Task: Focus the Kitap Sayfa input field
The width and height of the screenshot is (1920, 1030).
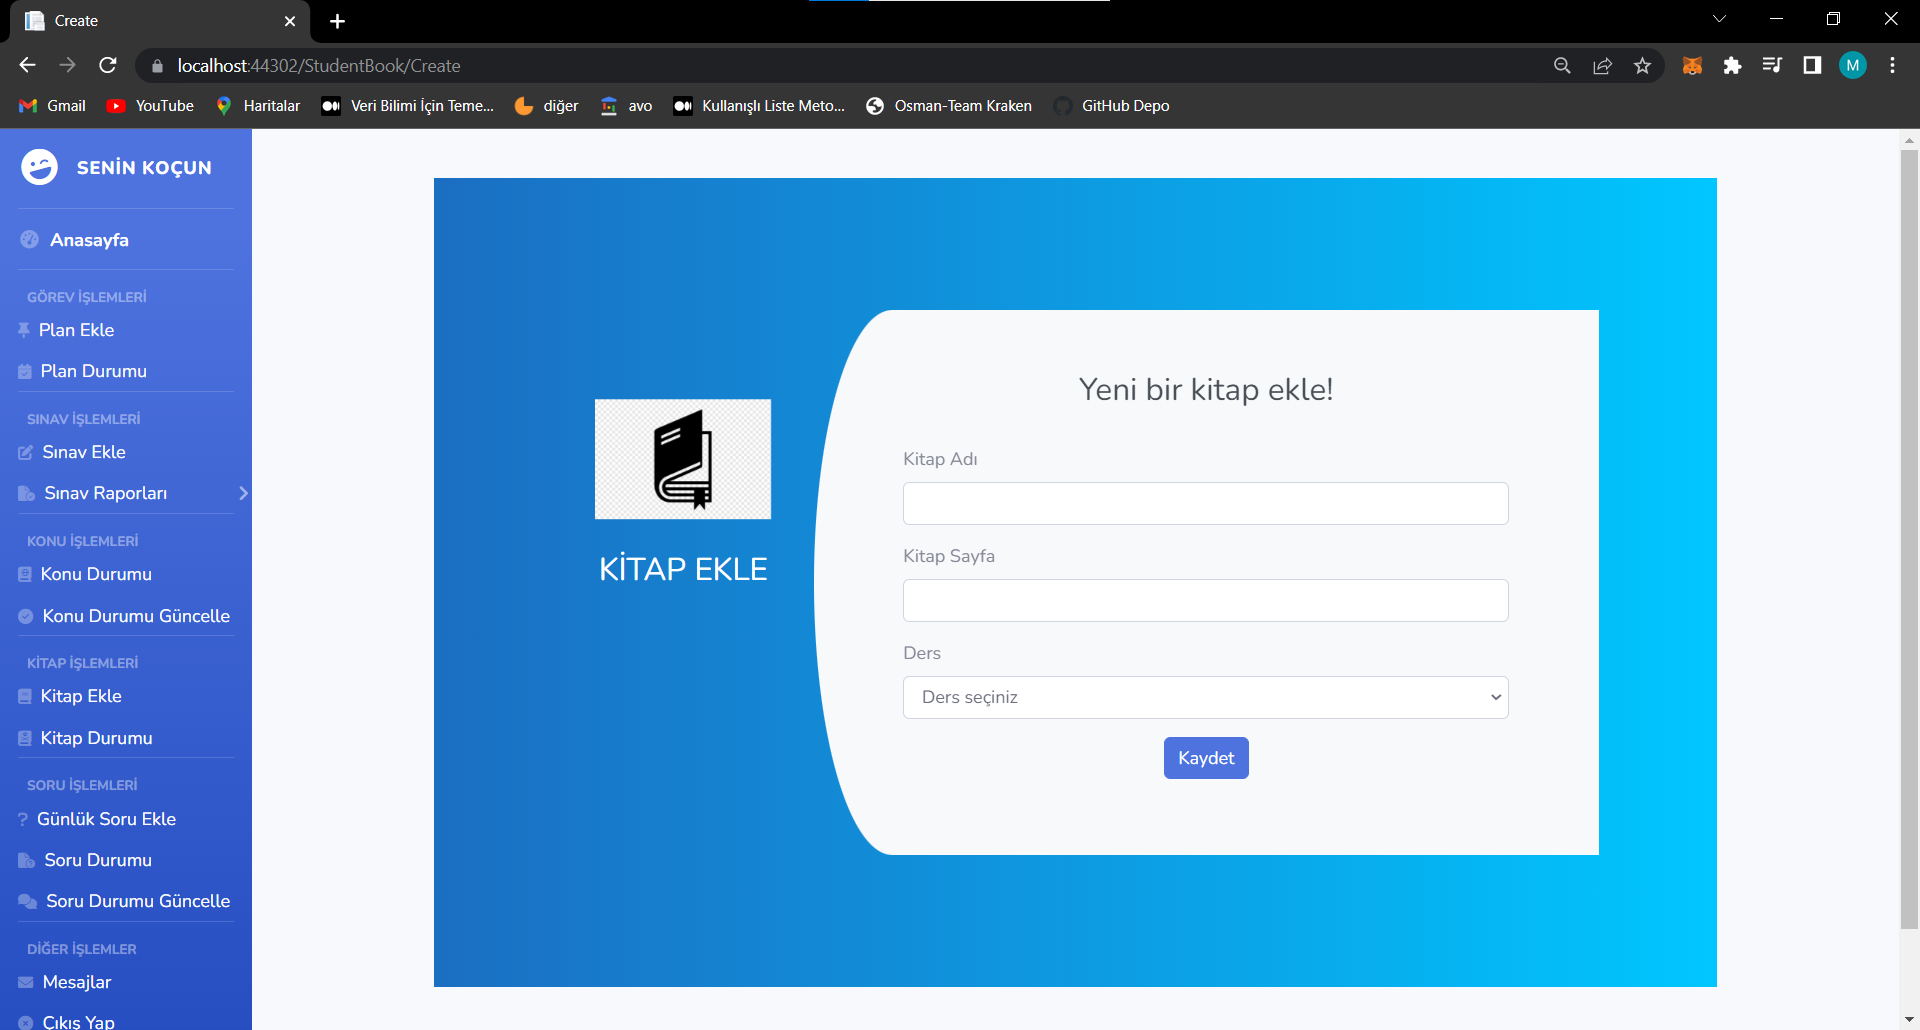Action: coord(1206,601)
